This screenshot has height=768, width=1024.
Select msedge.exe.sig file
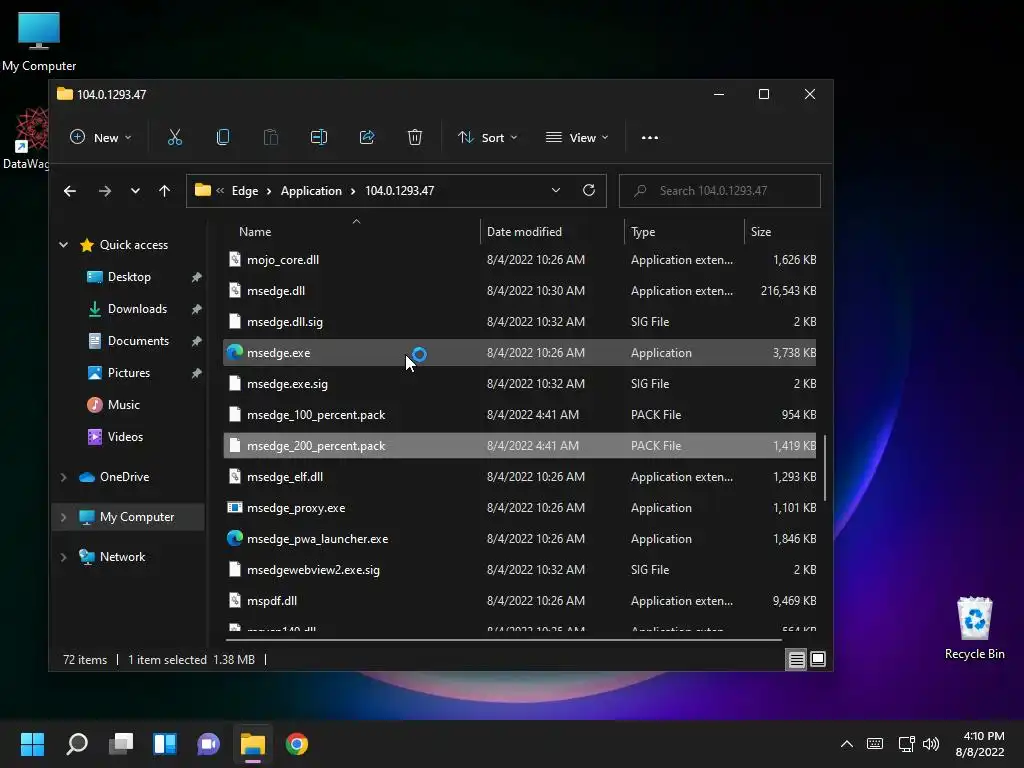(520, 384)
